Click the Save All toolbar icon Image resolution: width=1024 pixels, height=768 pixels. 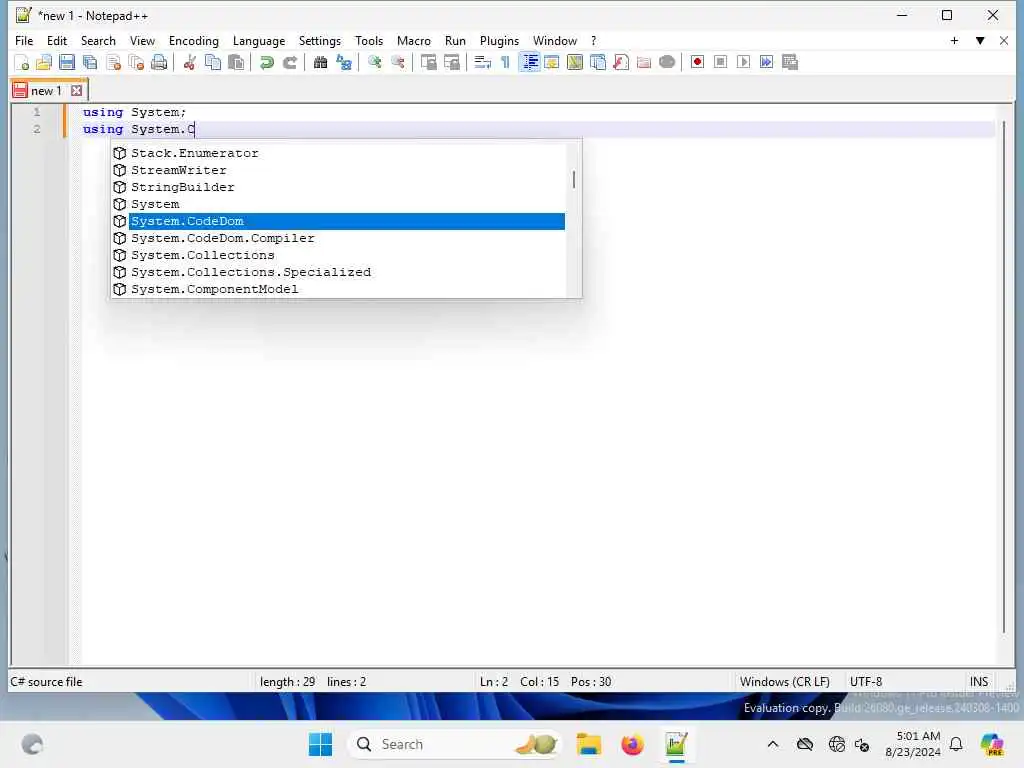click(x=90, y=62)
